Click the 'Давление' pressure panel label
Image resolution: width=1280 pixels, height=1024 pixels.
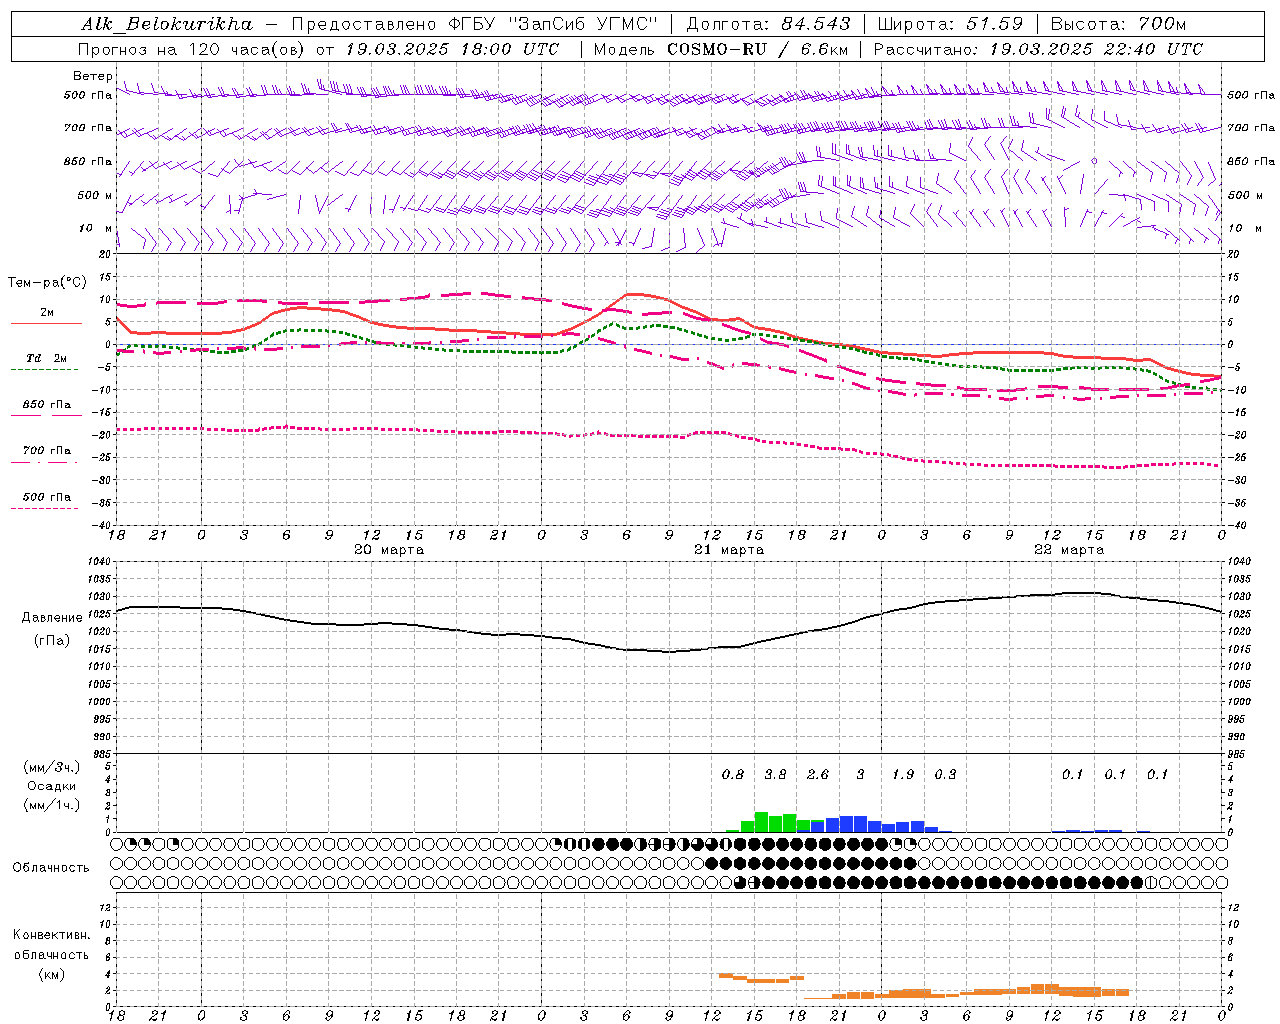pyautogui.click(x=52, y=618)
